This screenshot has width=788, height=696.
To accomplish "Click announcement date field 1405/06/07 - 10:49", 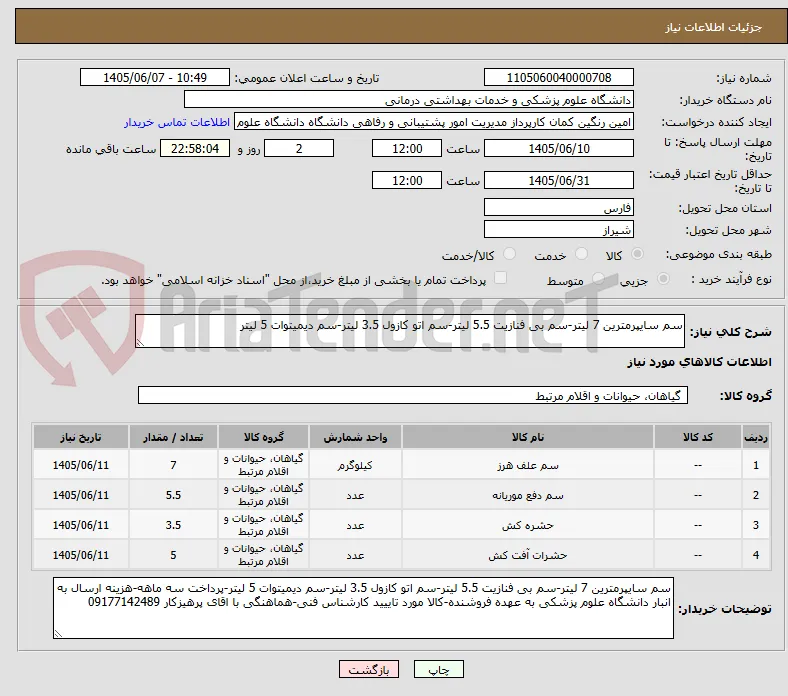I will pos(155,77).
